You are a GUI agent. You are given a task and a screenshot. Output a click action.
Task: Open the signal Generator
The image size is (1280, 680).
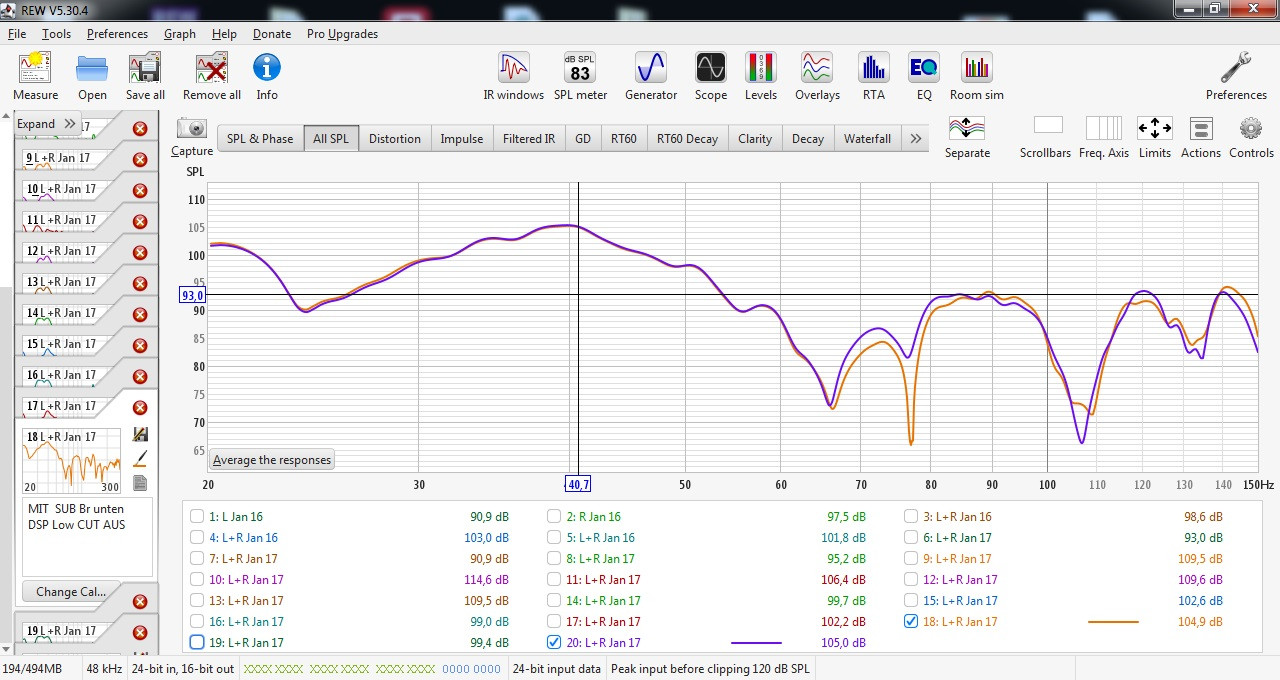650,76
